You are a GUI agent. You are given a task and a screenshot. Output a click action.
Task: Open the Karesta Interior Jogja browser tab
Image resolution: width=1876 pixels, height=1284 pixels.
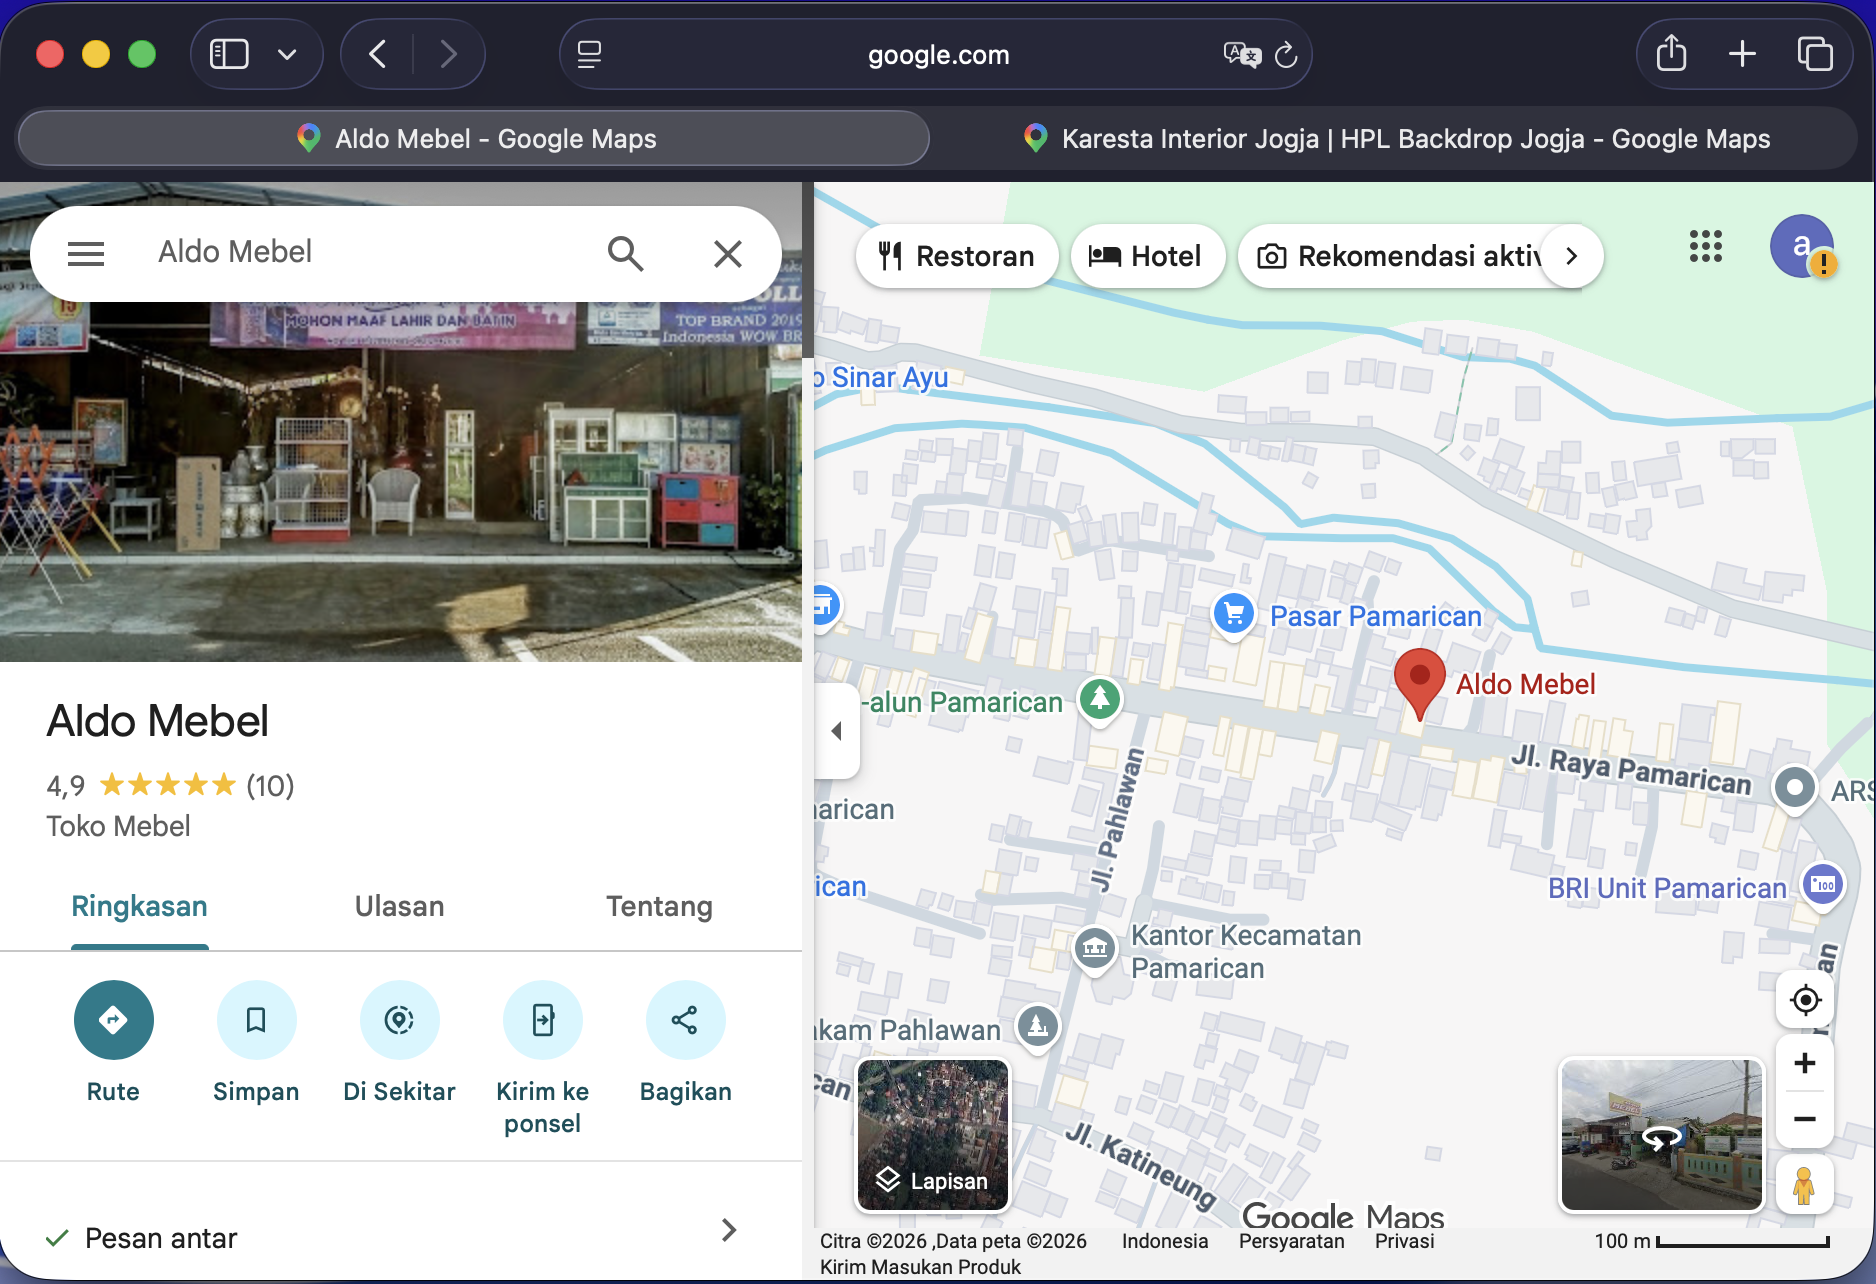(x=1397, y=139)
